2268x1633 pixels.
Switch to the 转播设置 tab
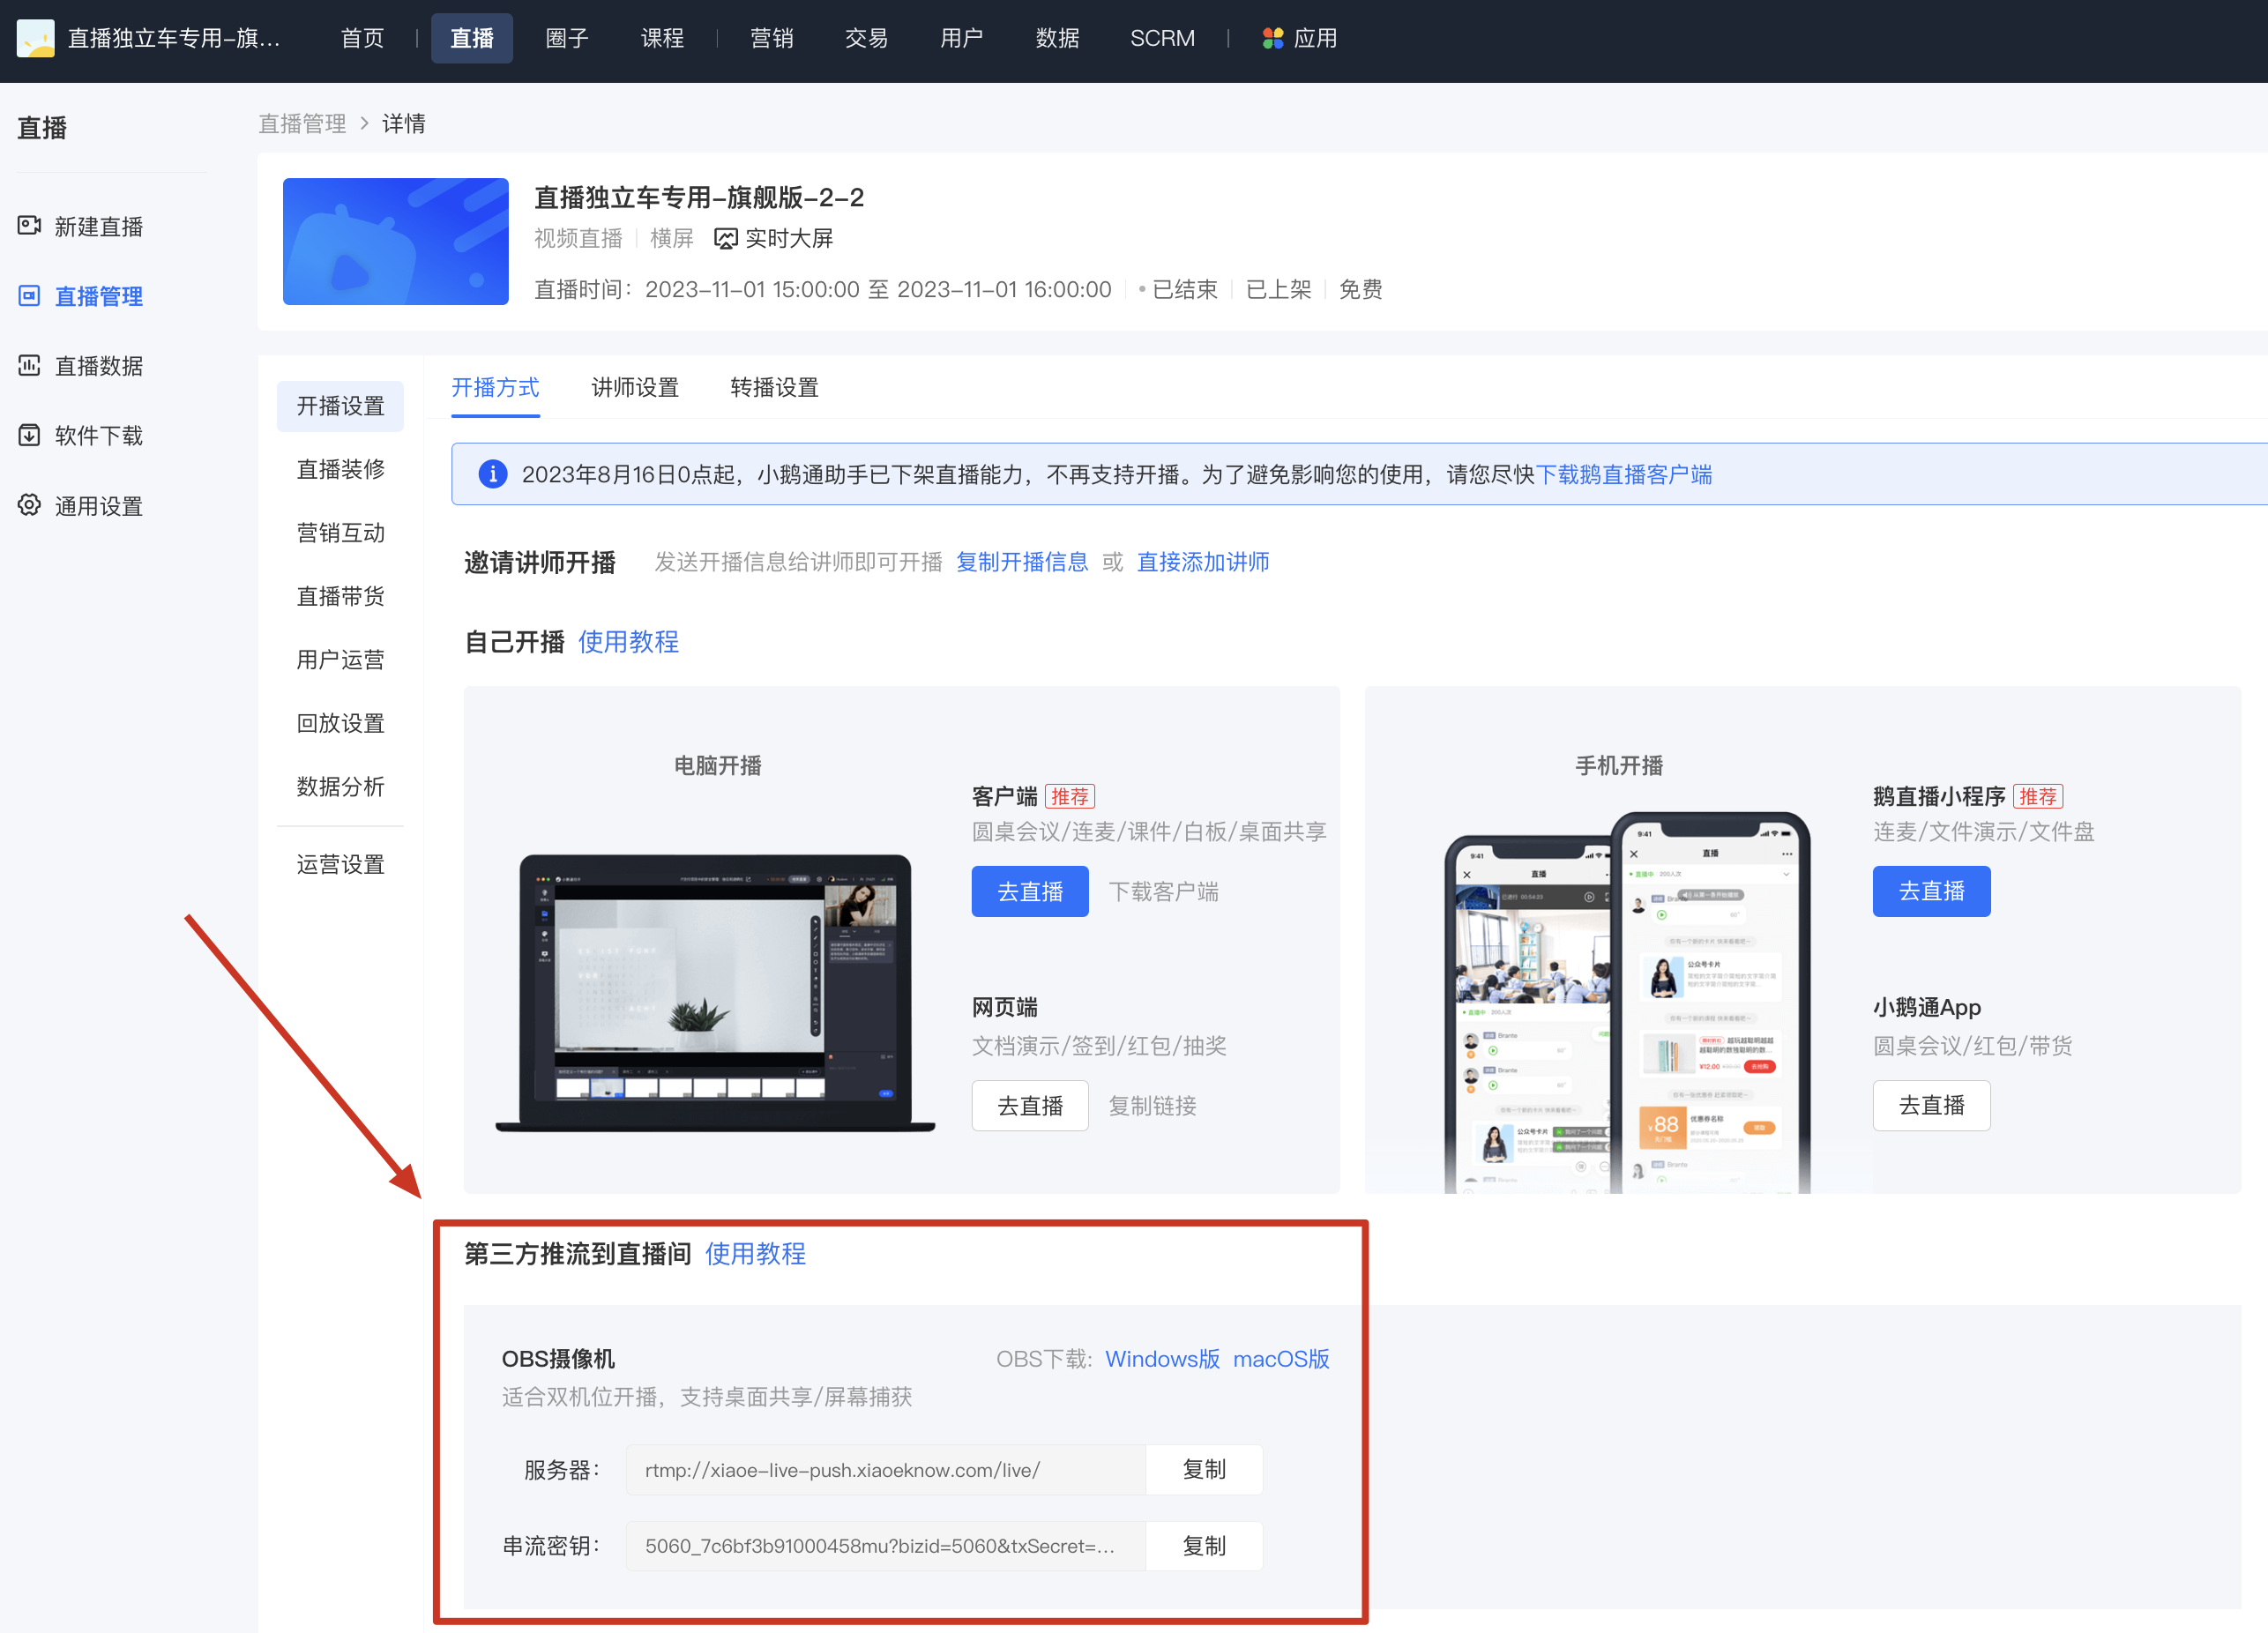[774, 388]
